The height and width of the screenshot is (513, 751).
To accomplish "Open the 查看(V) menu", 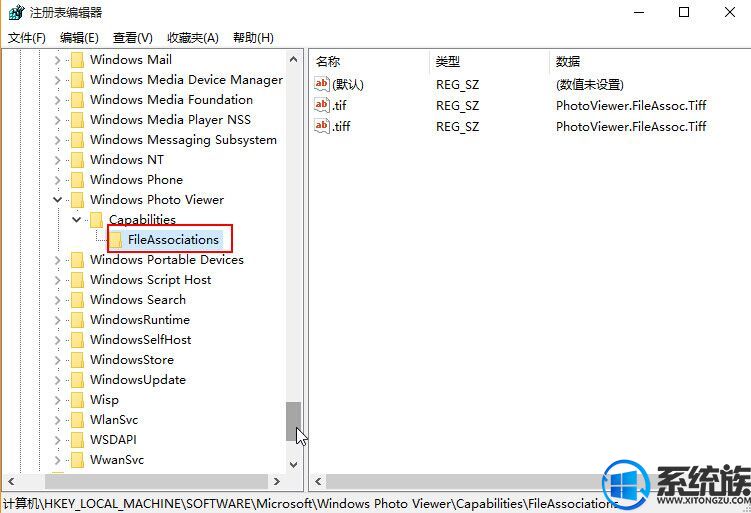I will [x=133, y=38].
